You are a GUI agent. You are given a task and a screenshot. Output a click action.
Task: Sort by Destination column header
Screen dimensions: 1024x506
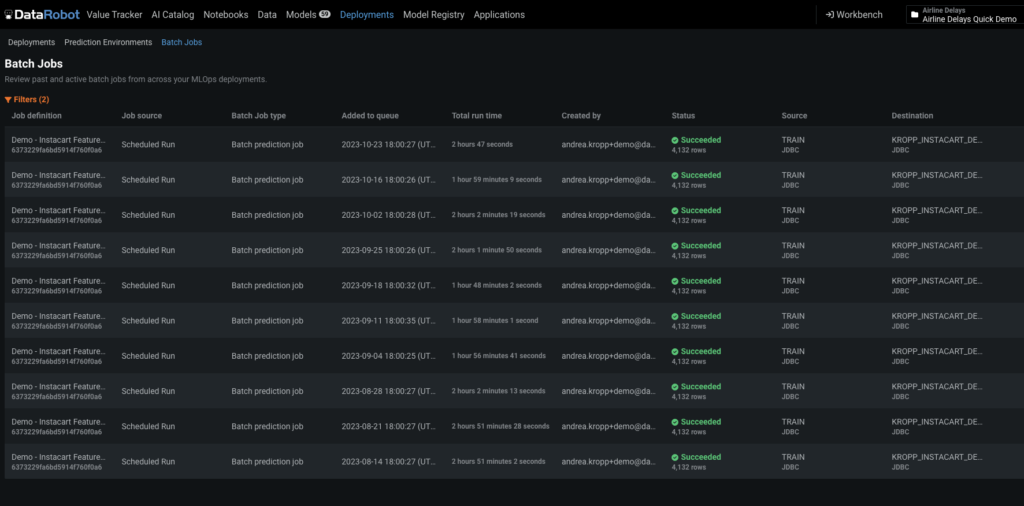click(x=912, y=116)
